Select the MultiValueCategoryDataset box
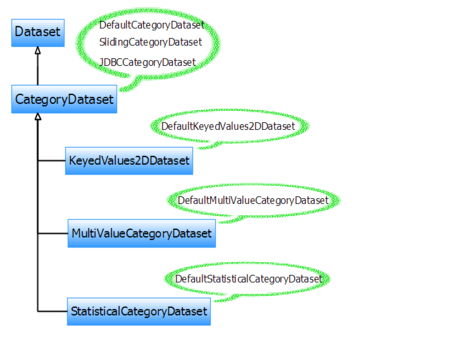Screen dimensions: 450x361 [x=142, y=233]
